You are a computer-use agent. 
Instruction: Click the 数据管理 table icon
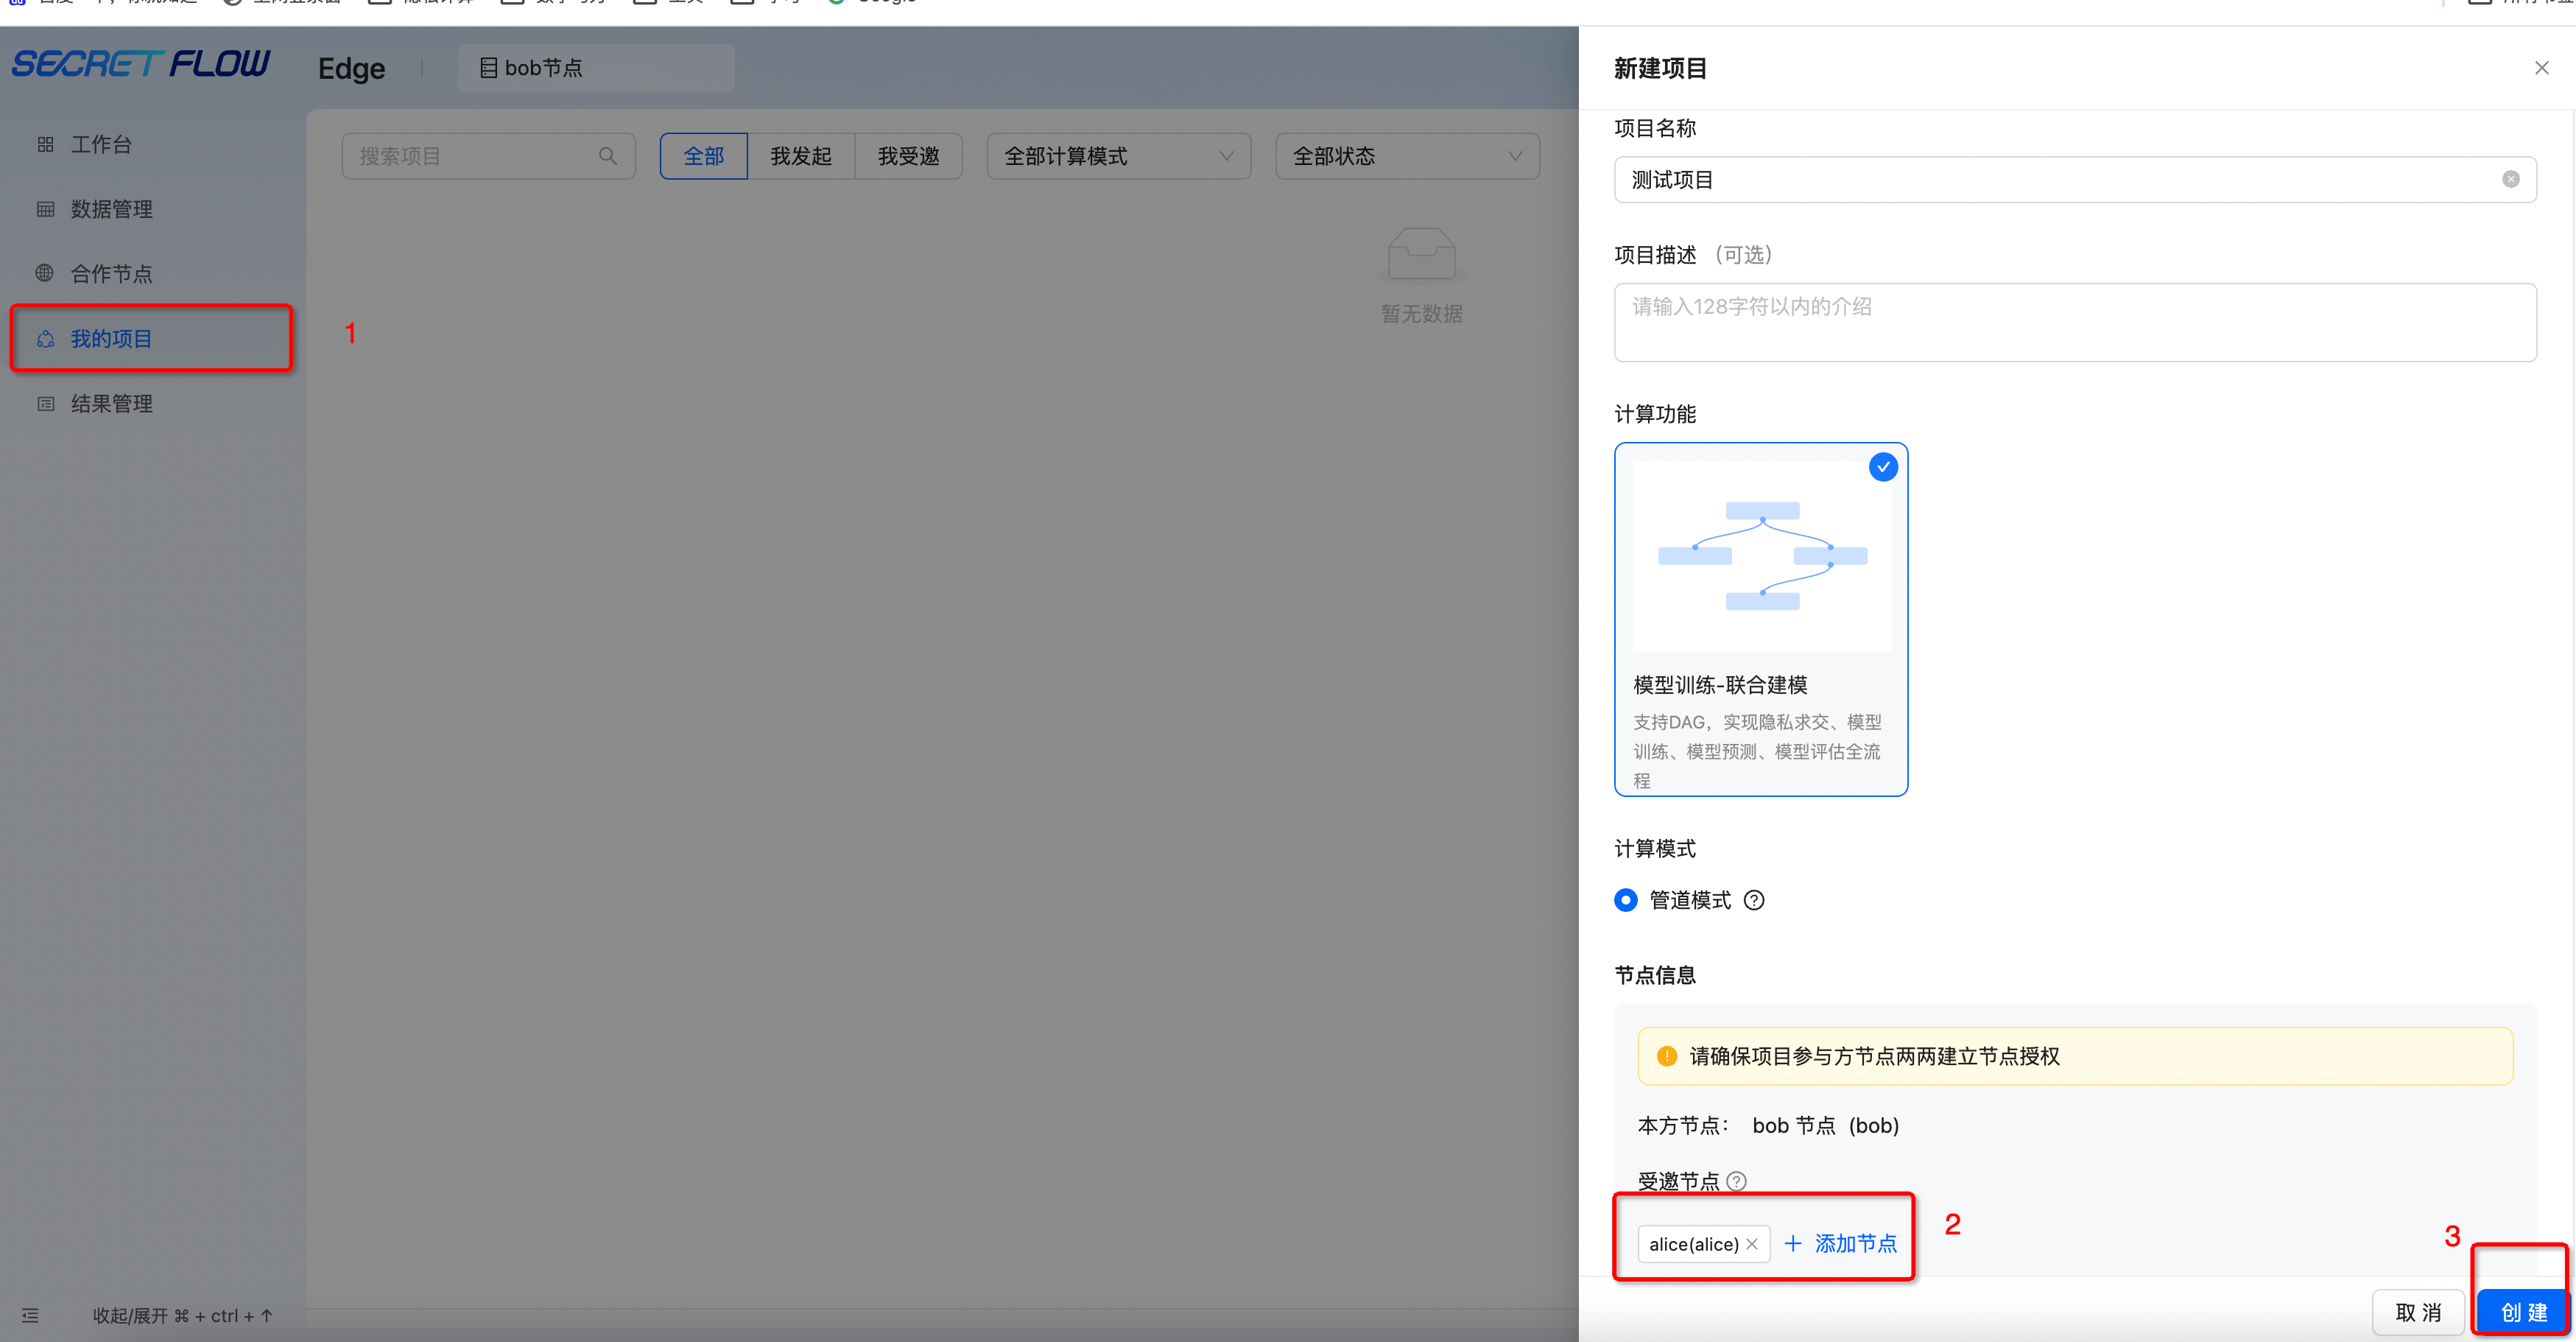[45, 209]
